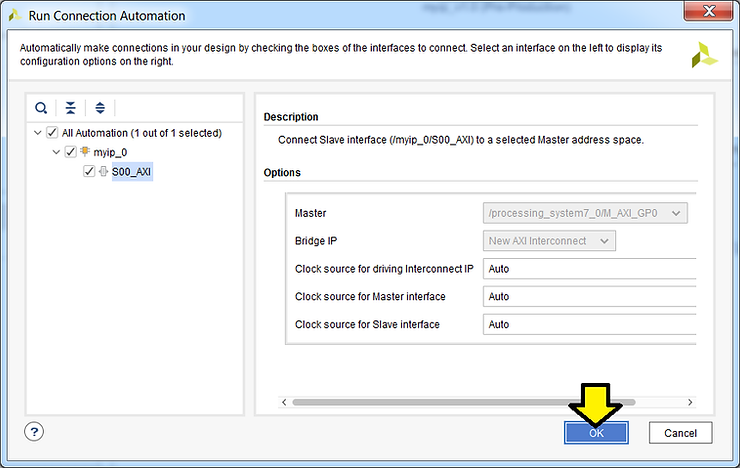
Task: Click the Cancel button
Action: tap(681, 433)
